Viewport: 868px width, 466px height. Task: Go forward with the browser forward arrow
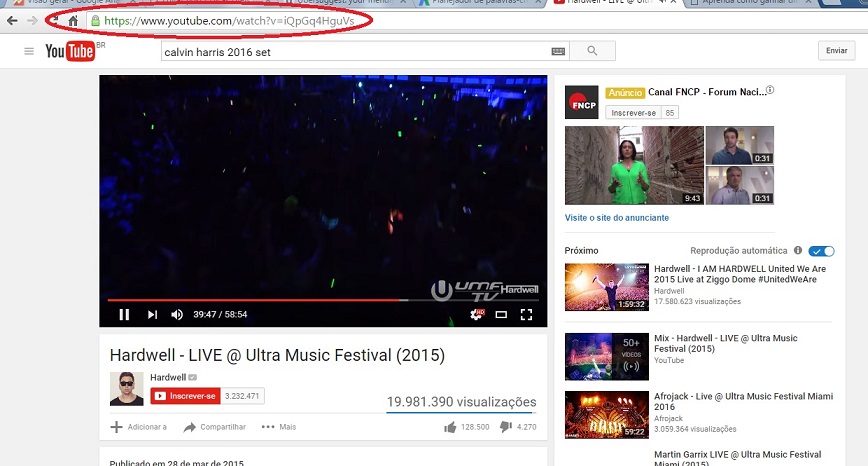pos(33,21)
